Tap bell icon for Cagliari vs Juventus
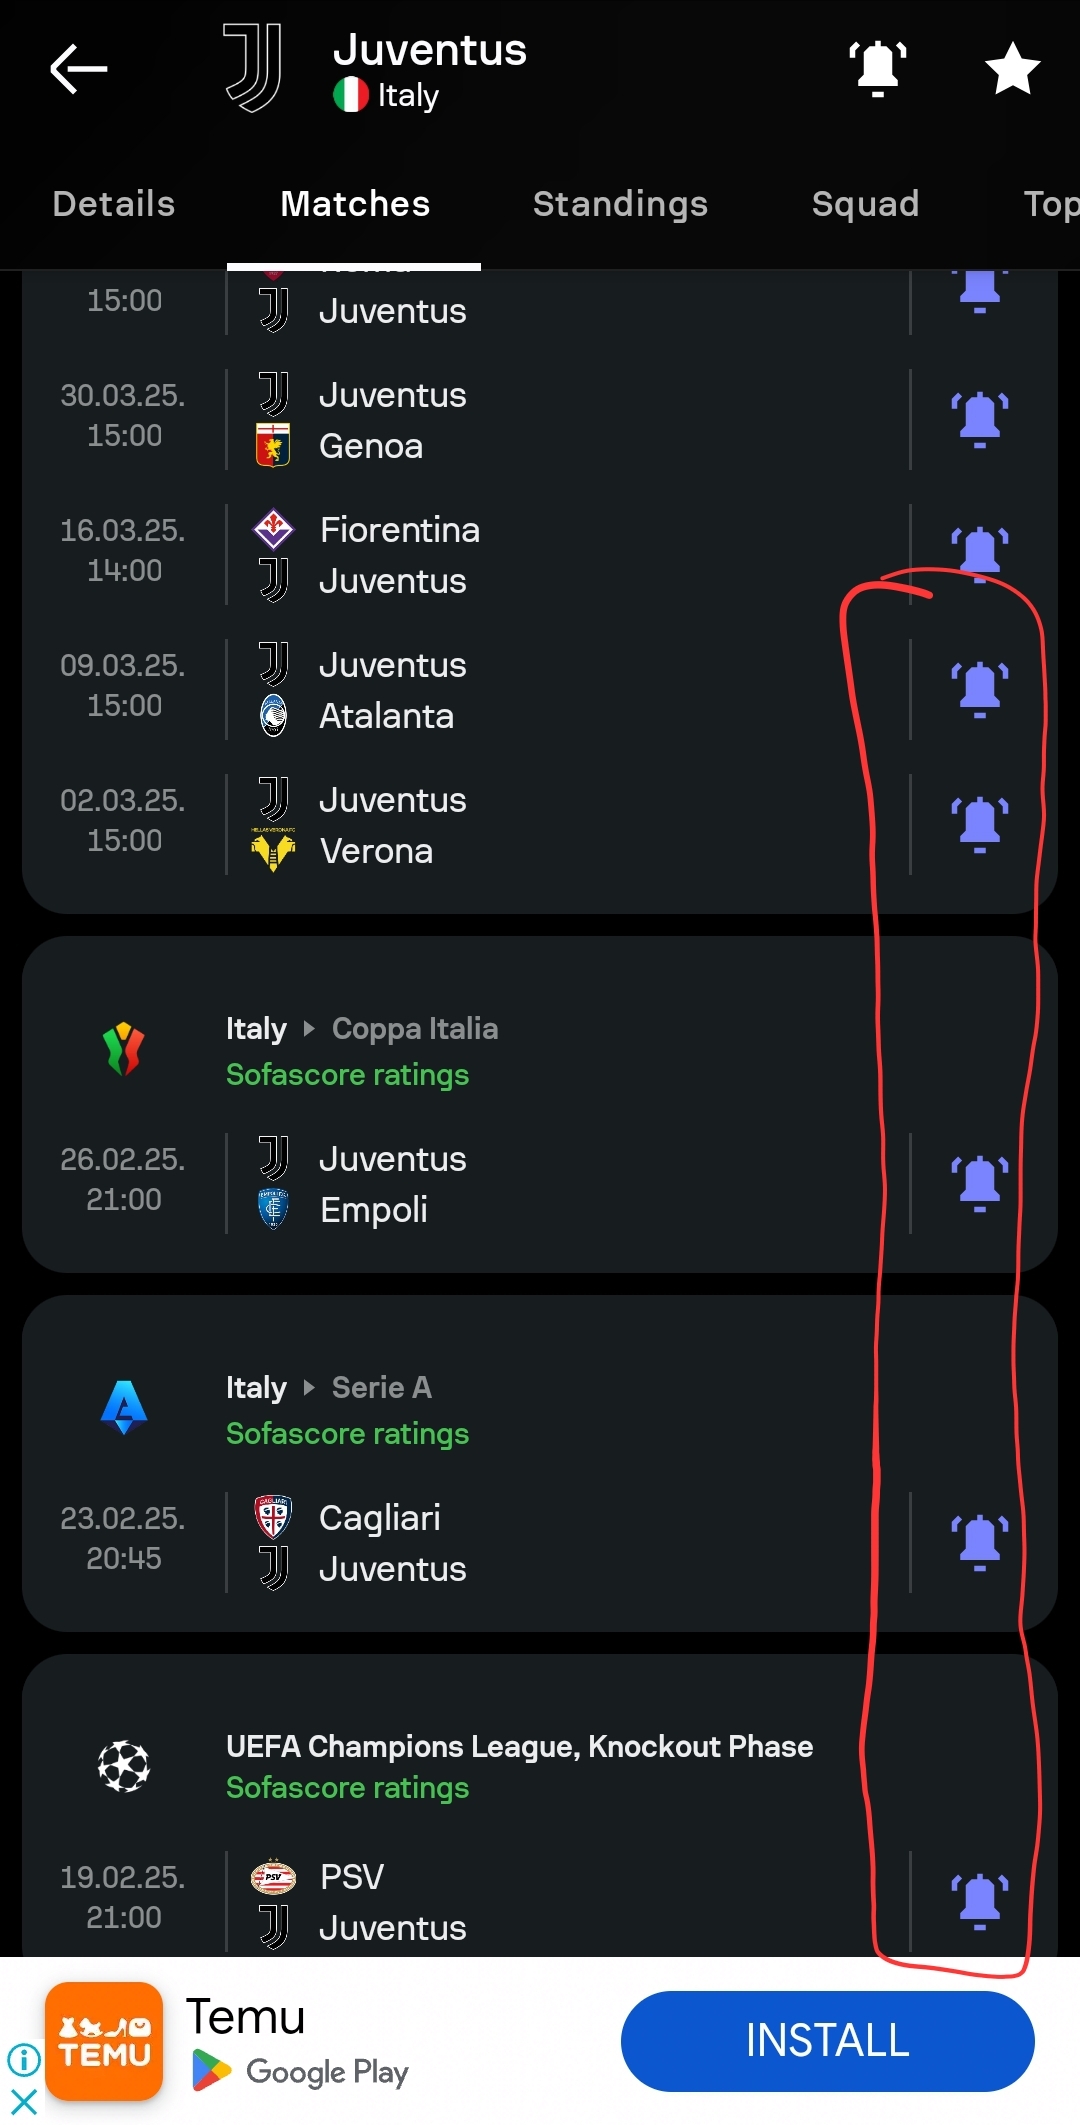Screen dimensions: 1080x2125 point(979,1542)
